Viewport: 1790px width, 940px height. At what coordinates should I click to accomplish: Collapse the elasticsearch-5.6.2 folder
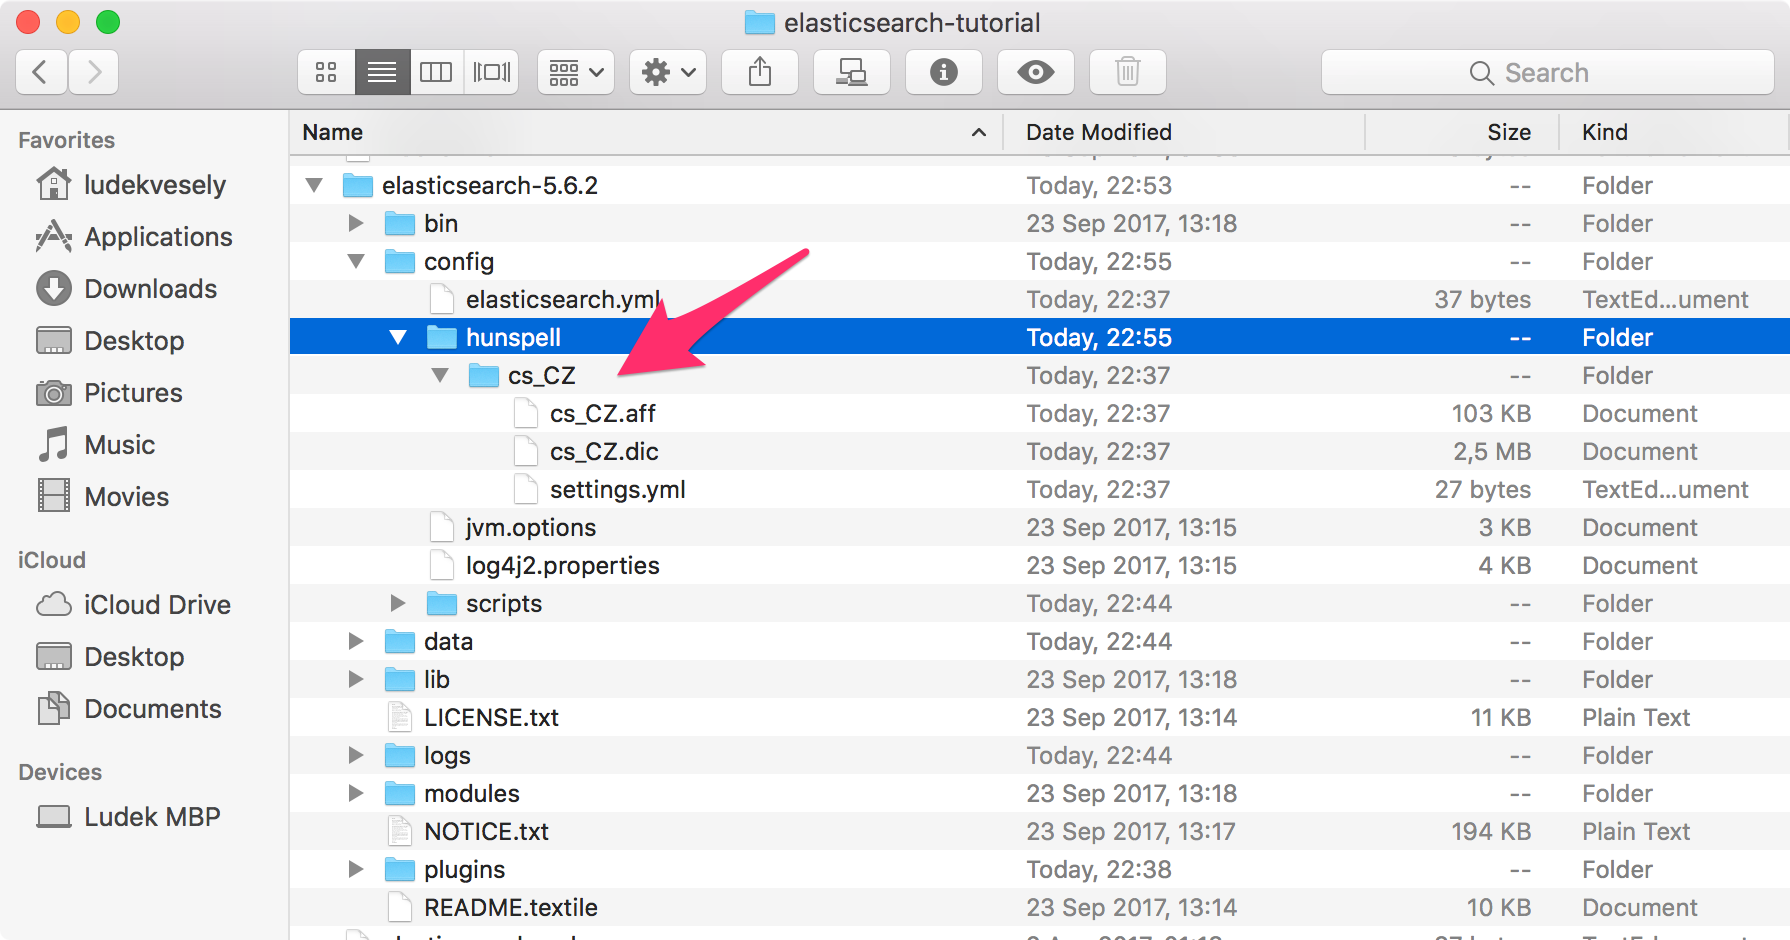click(x=314, y=185)
